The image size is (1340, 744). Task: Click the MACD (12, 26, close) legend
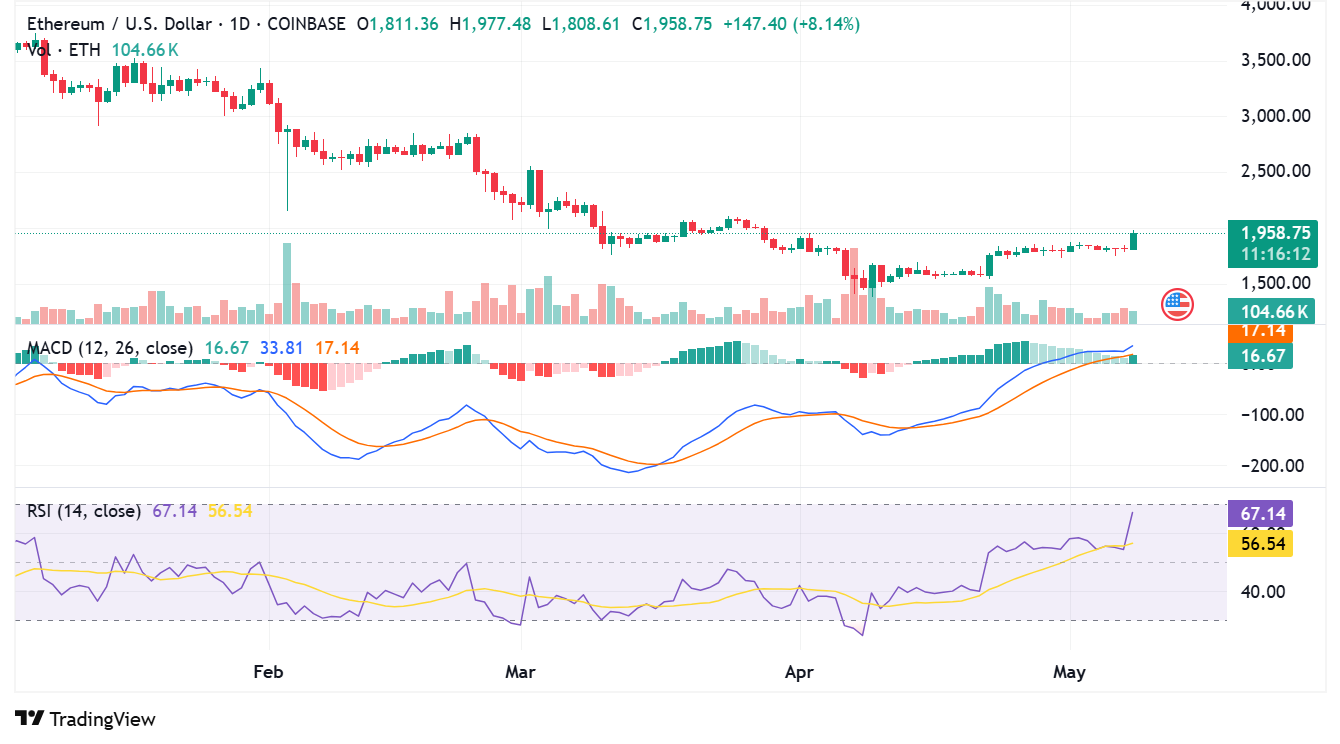pos(110,348)
